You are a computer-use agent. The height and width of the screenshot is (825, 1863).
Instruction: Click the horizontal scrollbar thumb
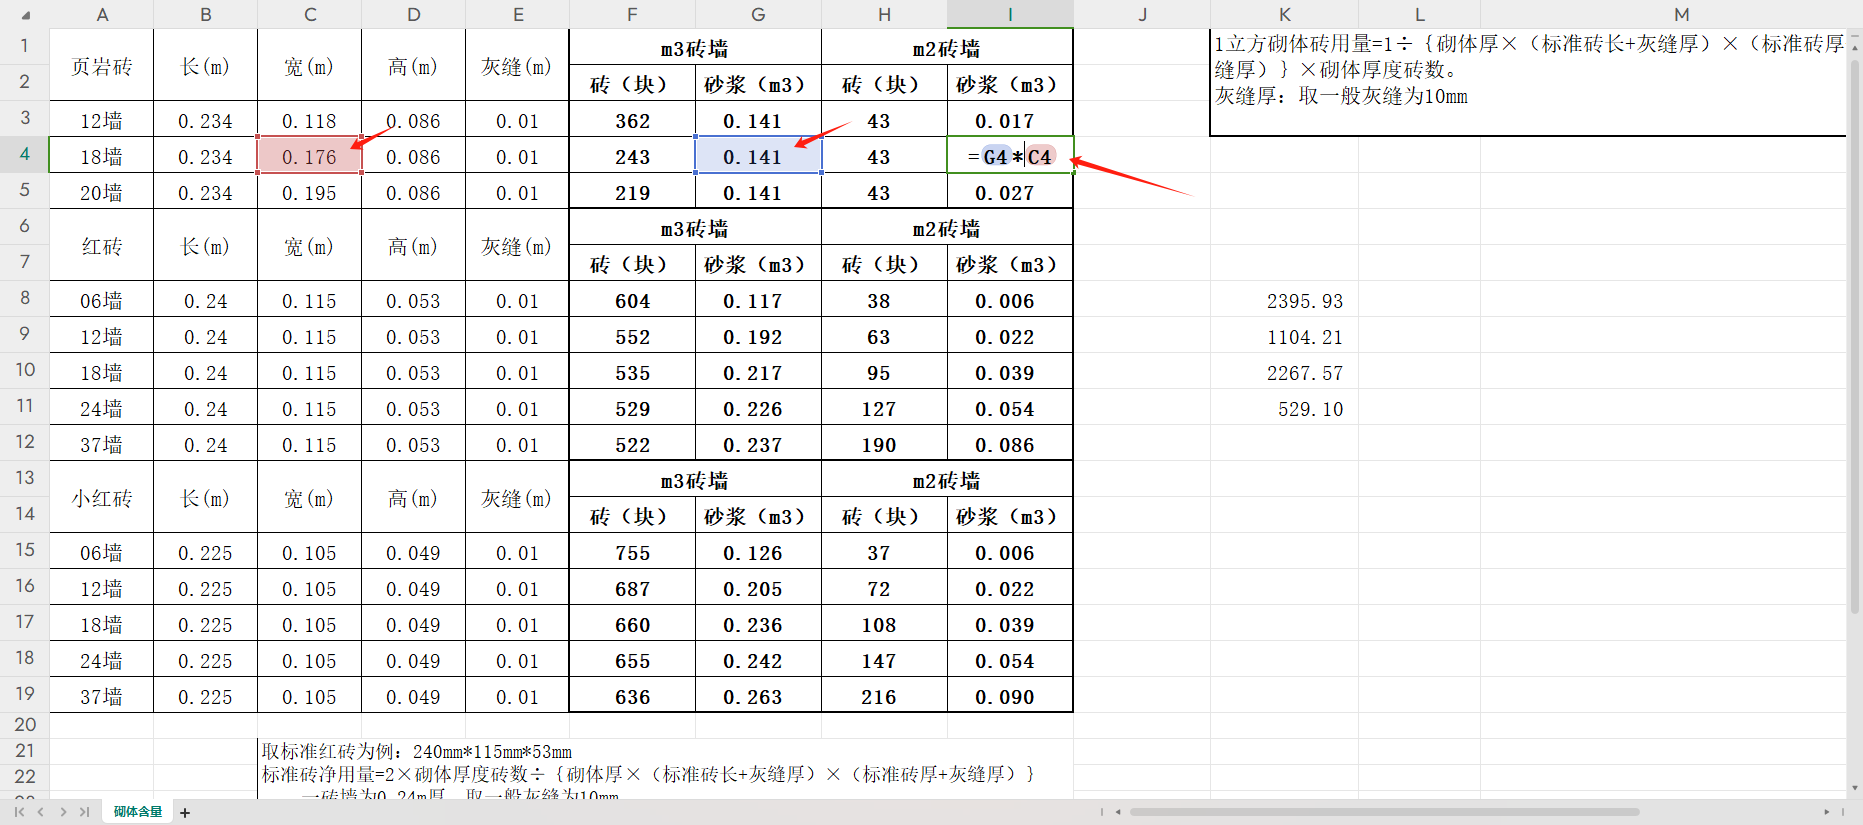tap(1384, 812)
